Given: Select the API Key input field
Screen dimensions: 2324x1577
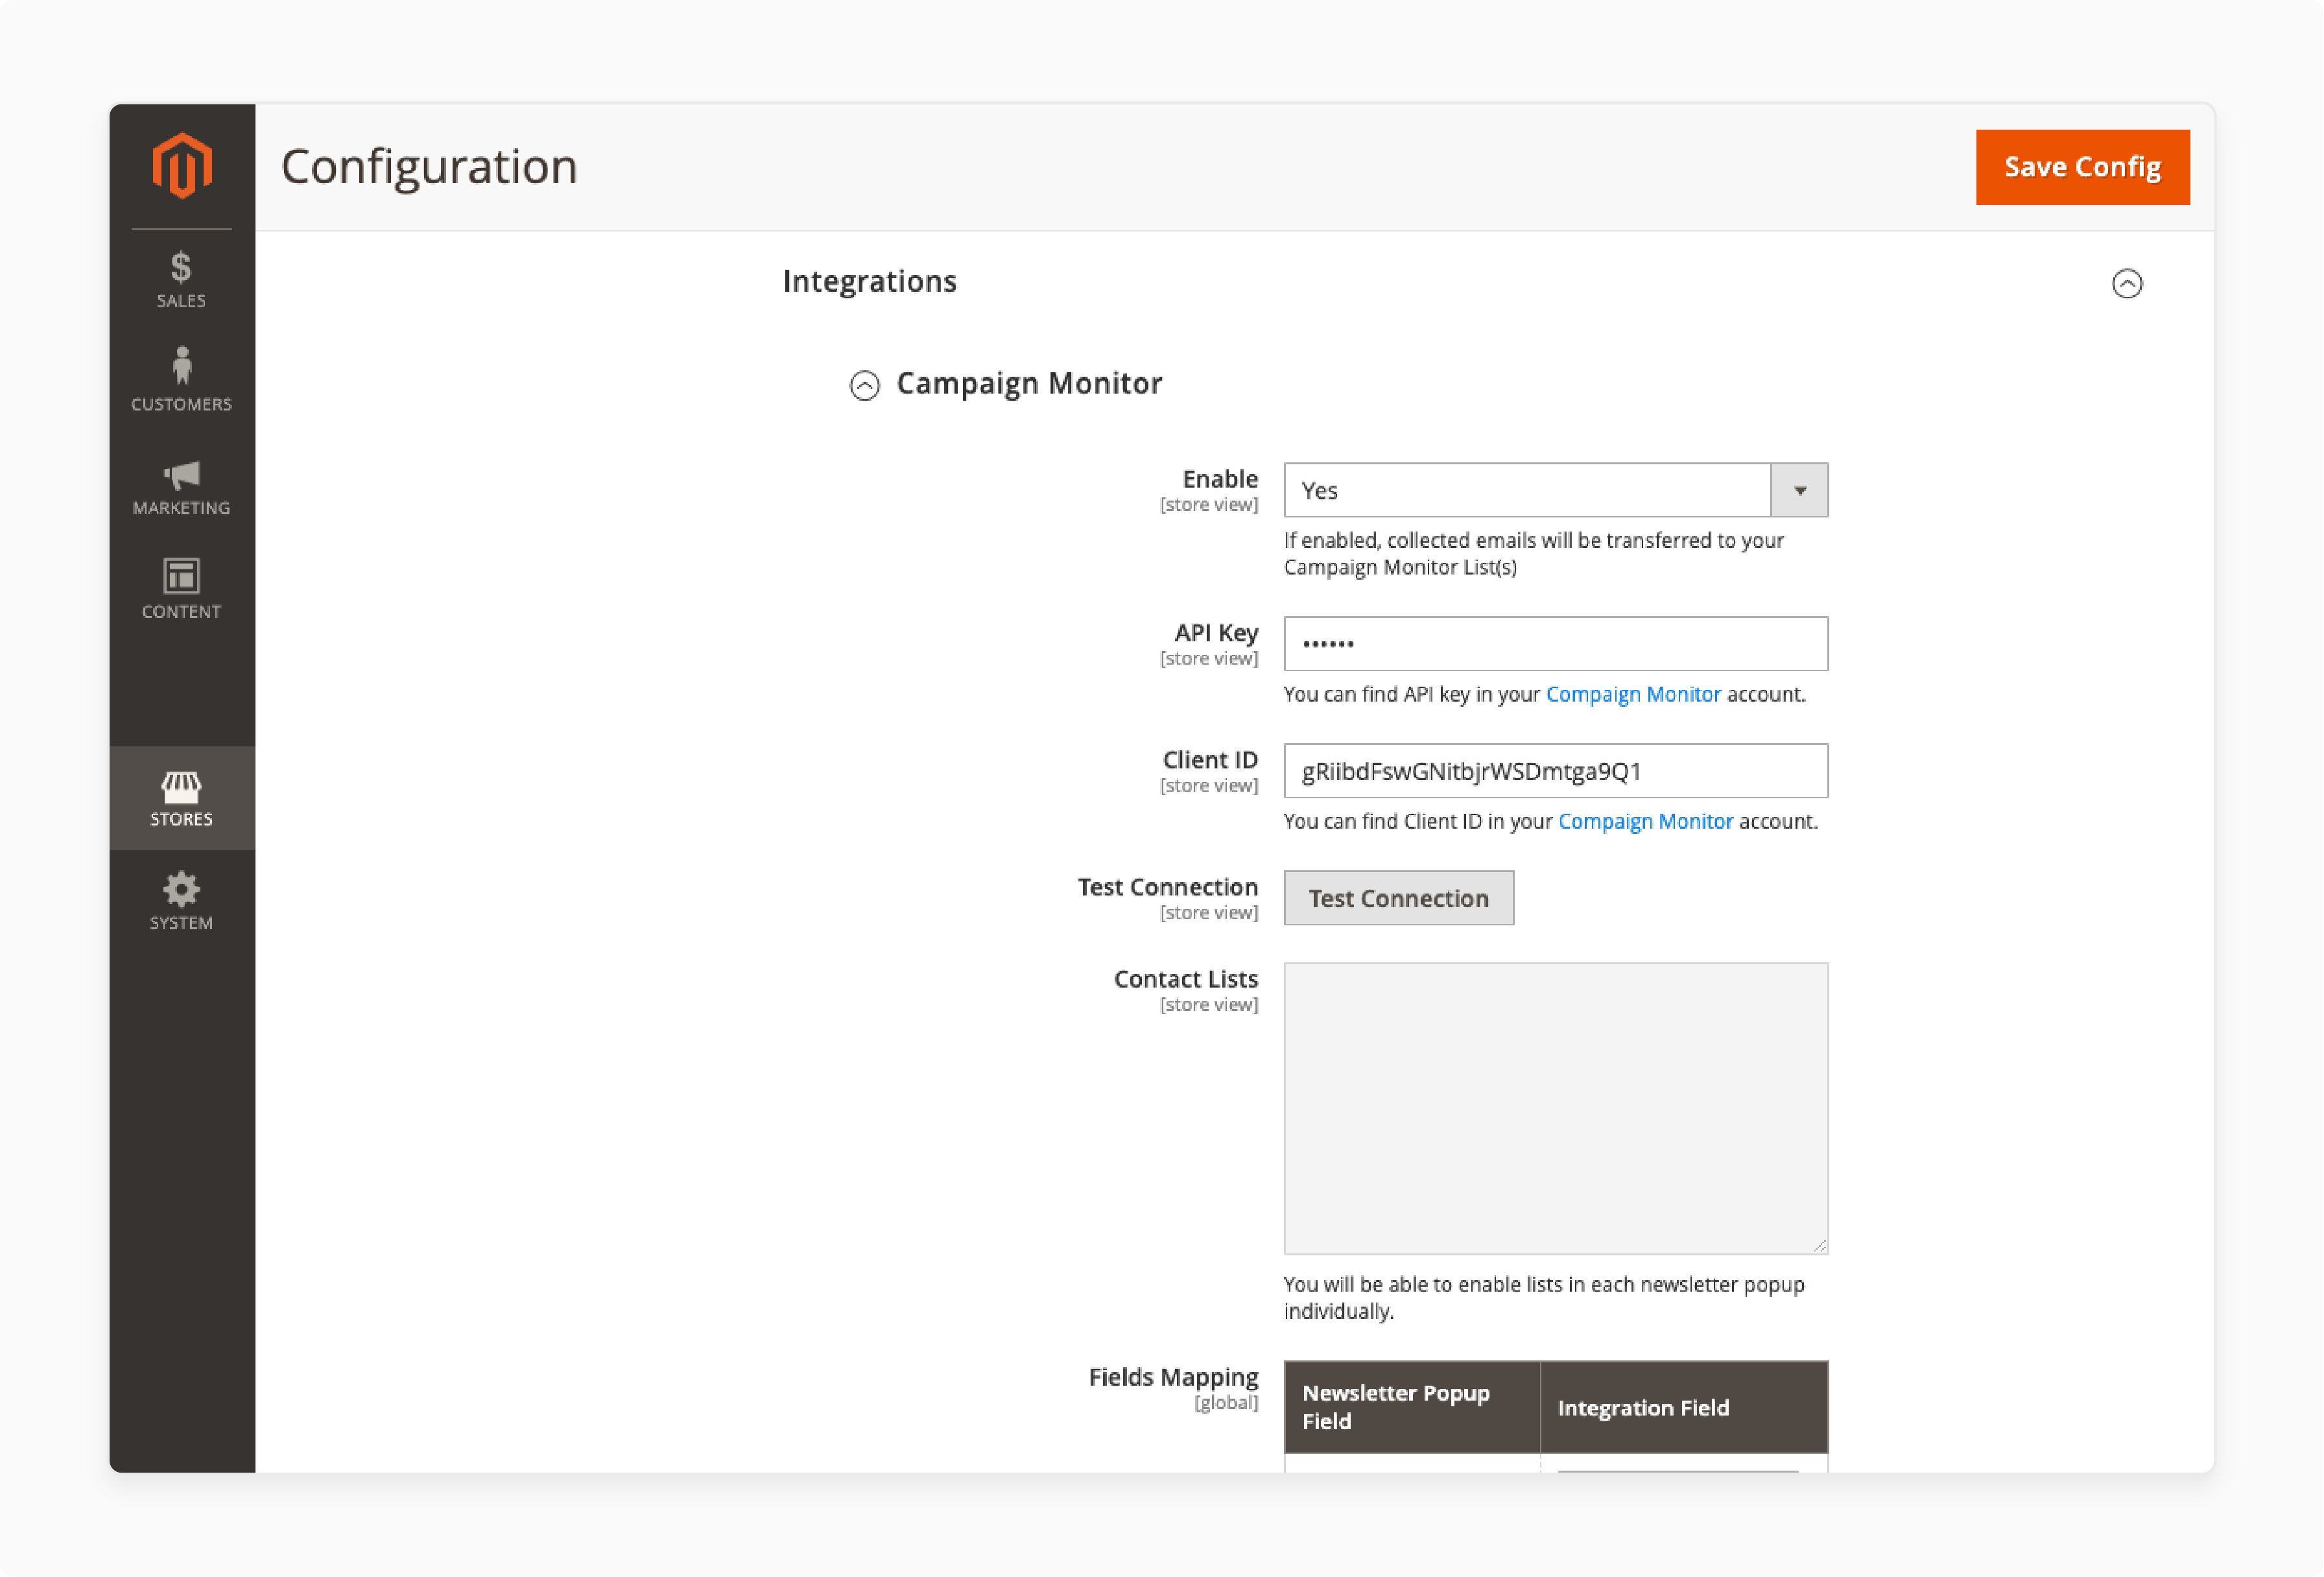Looking at the screenshot, I should click(x=1557, y=644).
